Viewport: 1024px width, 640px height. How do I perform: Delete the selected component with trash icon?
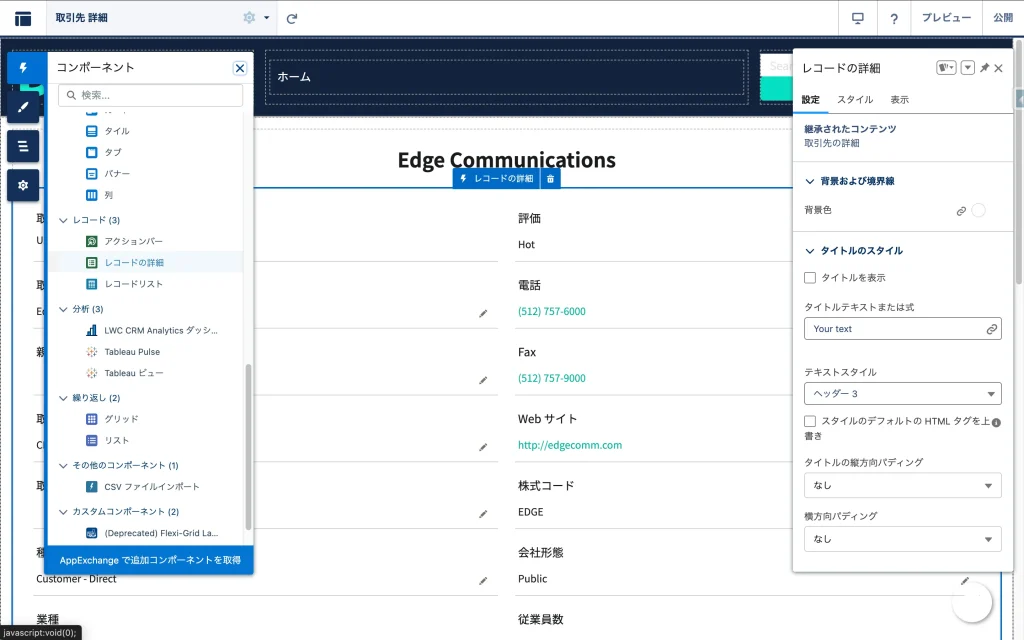(551, 178)
